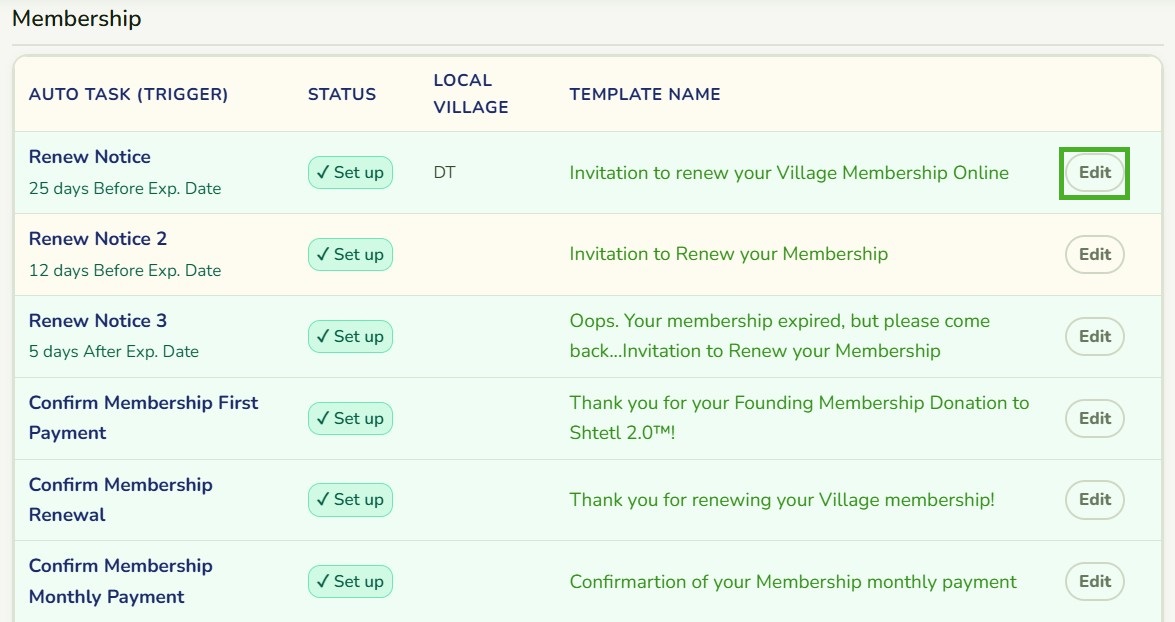
Task: Edit the Renew Notice auto task
Action: point(1094,172)
